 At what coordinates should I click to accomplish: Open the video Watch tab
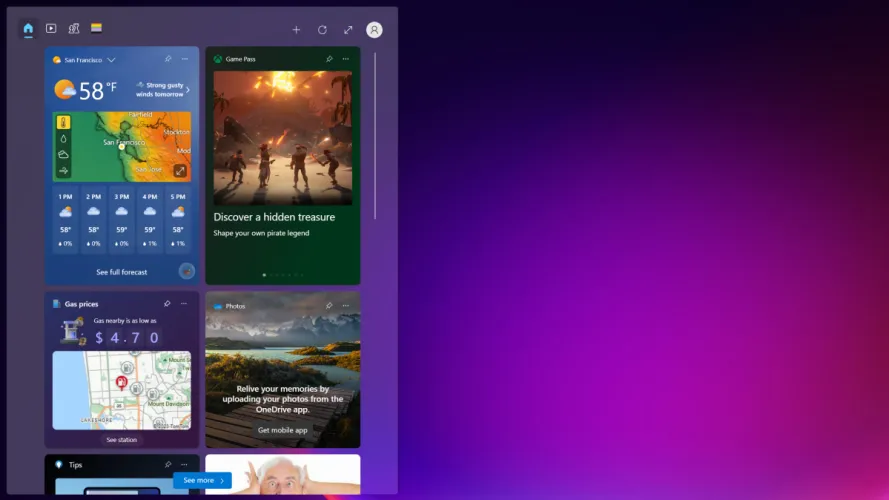51,29
